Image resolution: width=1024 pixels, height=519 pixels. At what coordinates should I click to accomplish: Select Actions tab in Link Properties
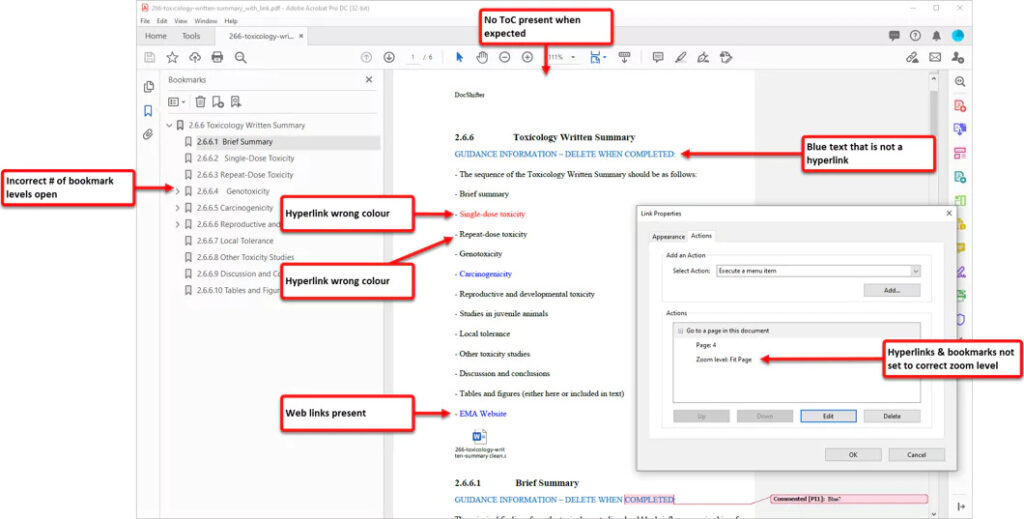point(701,236)
